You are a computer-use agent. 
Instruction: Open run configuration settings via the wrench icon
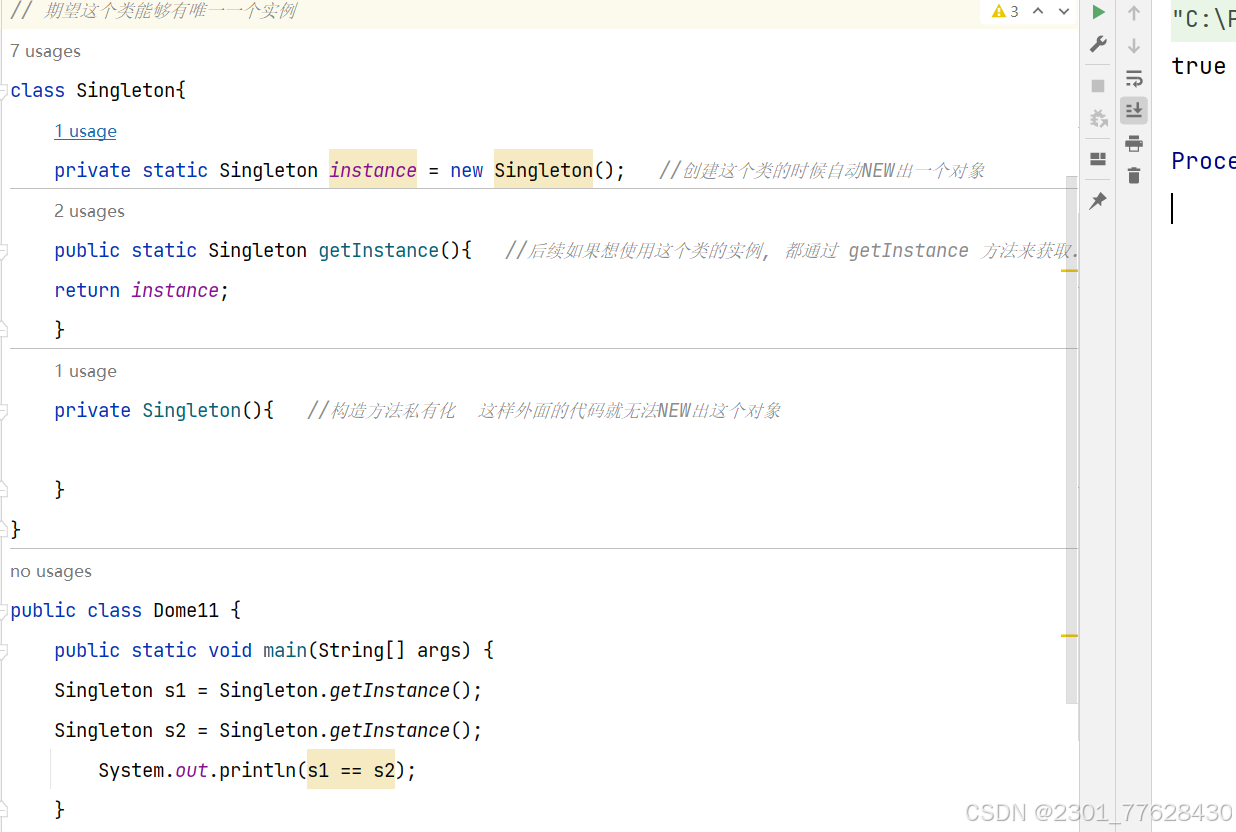pyautogui.click(x=1097, y=44)
